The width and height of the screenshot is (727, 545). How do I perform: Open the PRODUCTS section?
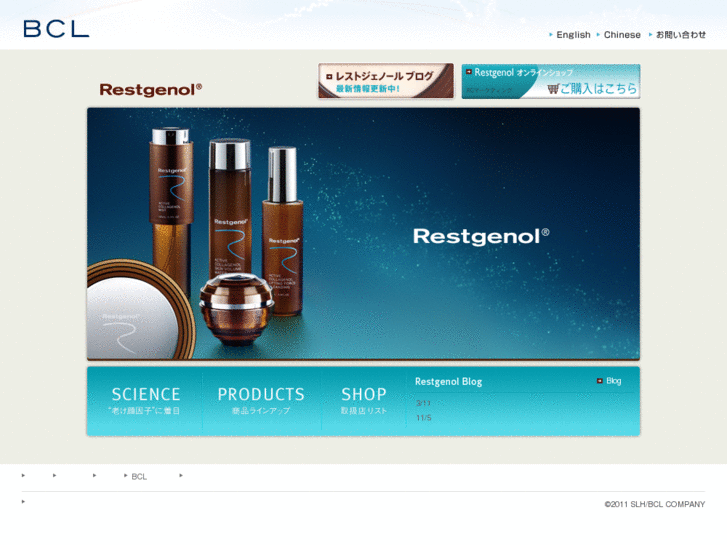tap(261, 401)
